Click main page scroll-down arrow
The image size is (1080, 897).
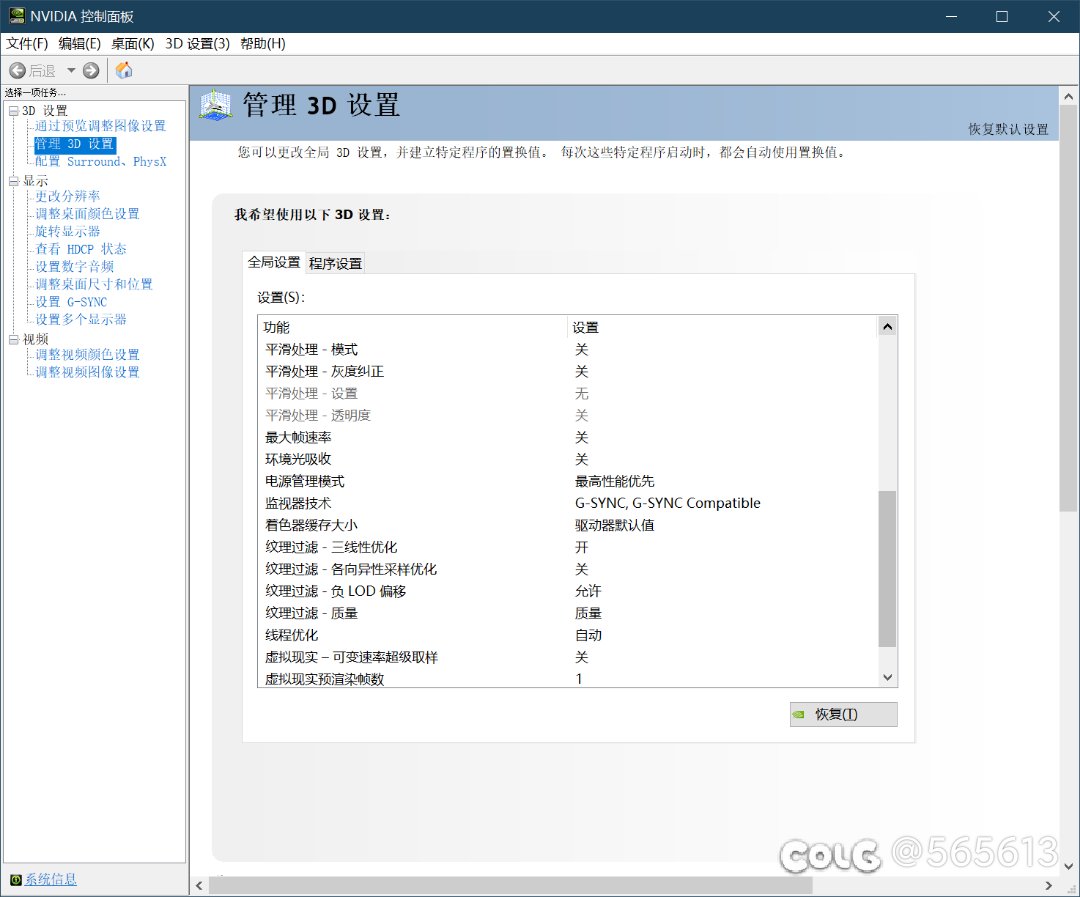pyautogui.click(x=1068, y=866)
